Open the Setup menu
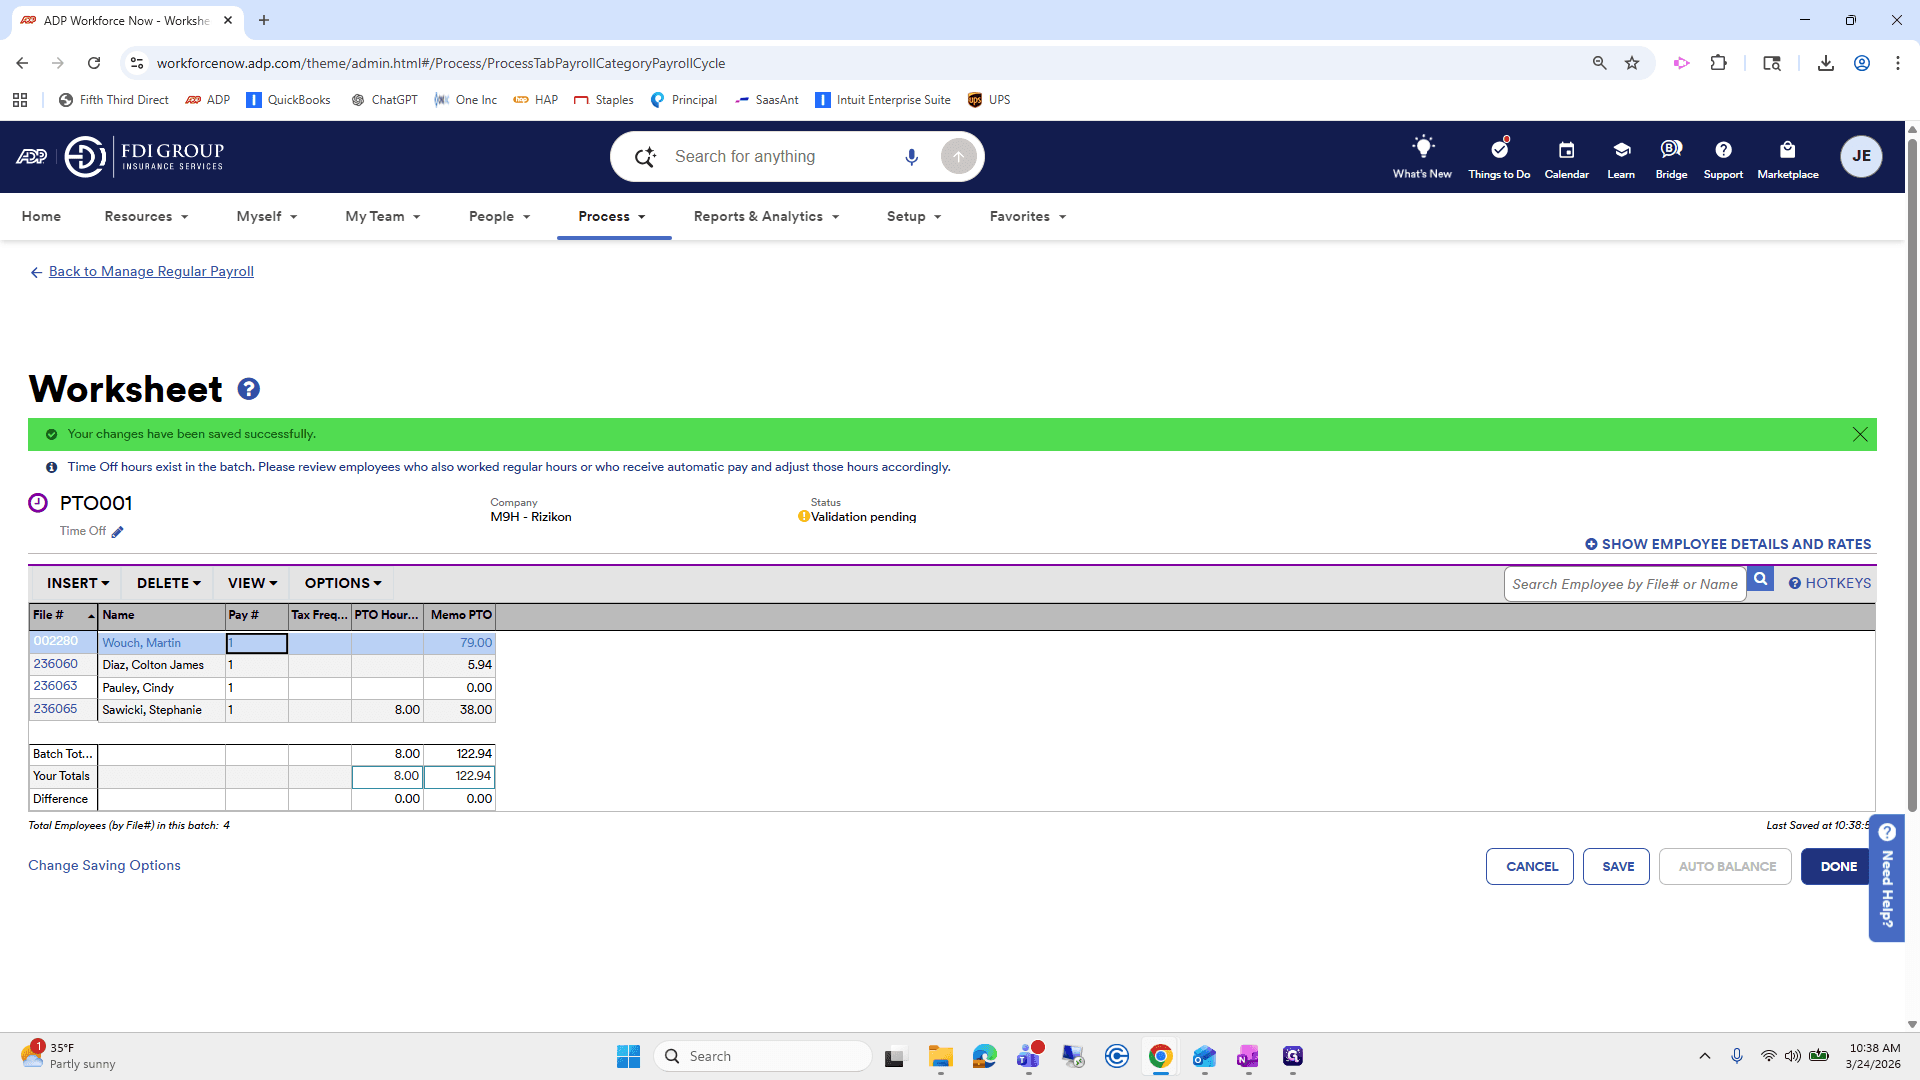The width and height of the screenshot is (1920, 1080). tap(914, 216)
